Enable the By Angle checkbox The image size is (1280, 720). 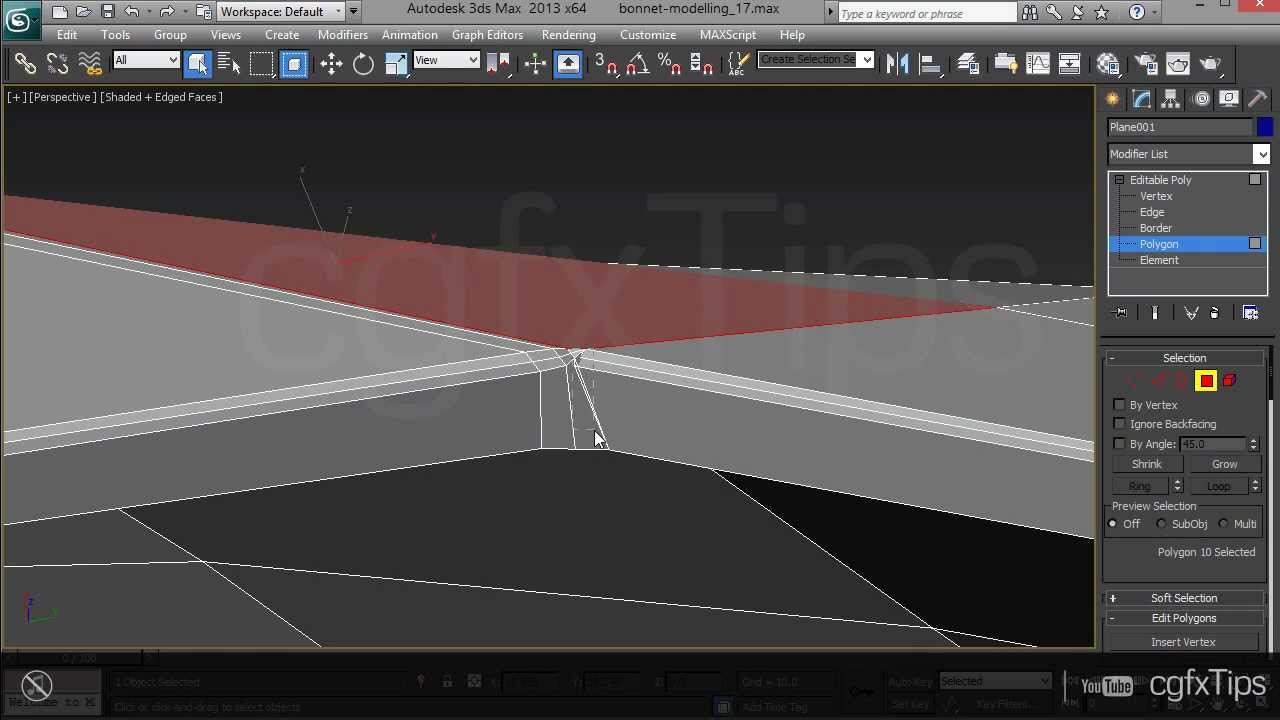click(x=1119, y=444)
